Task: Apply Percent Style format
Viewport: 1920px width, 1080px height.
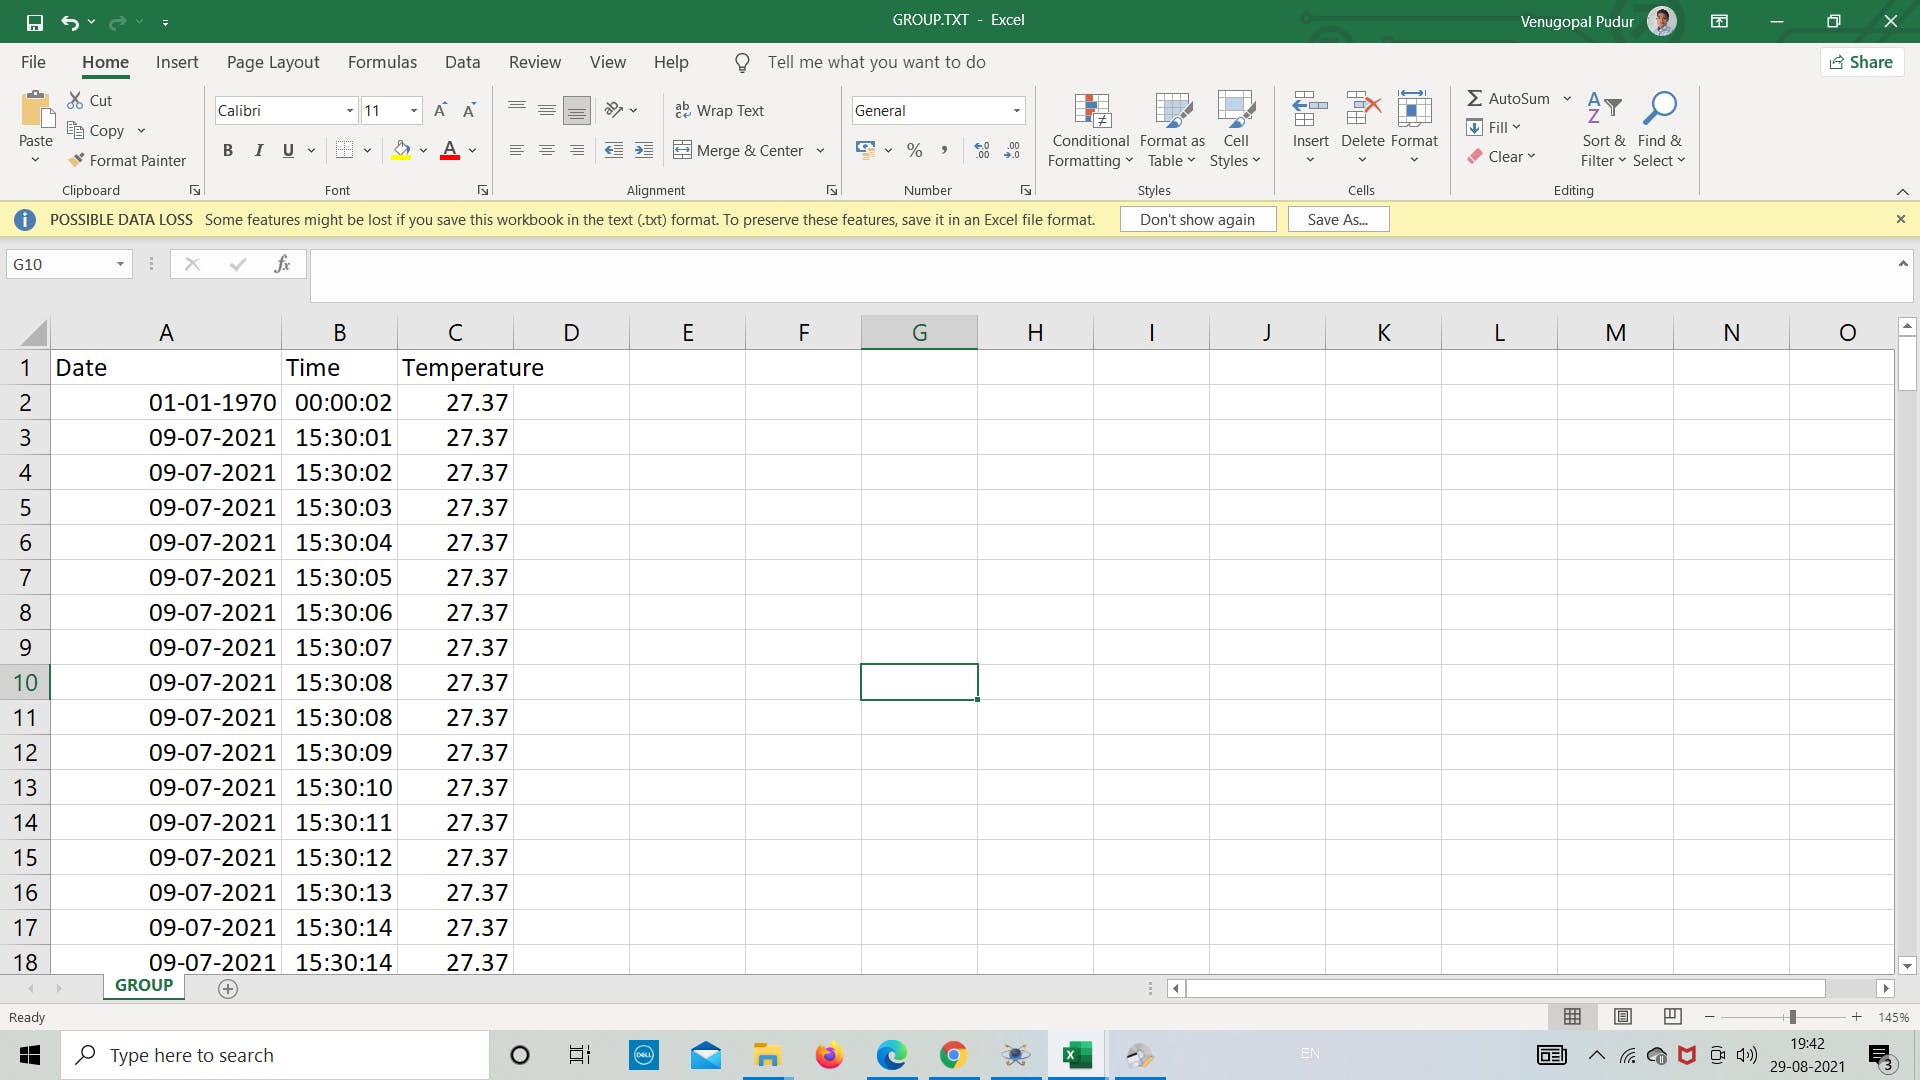Action: [x=914, y=150]
